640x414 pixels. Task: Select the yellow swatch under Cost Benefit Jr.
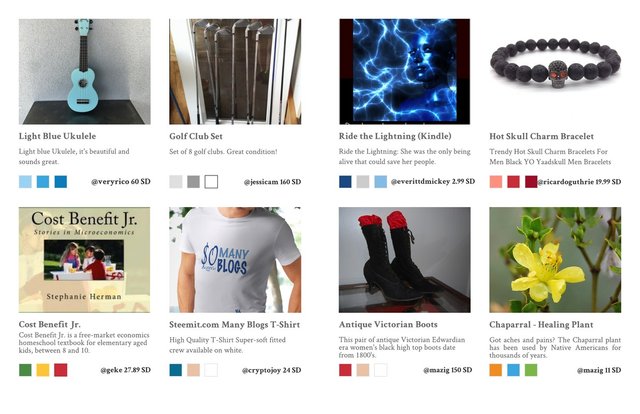click(43, 370)
